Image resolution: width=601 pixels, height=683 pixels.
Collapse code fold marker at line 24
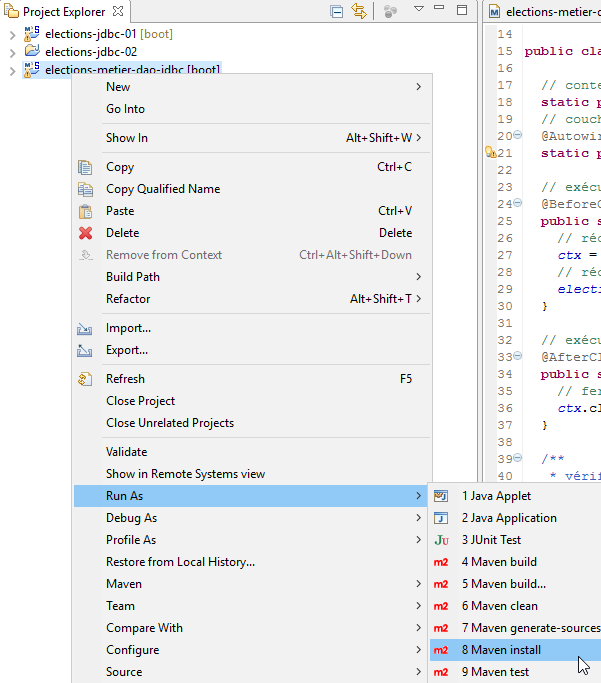[x=517, y=203]
